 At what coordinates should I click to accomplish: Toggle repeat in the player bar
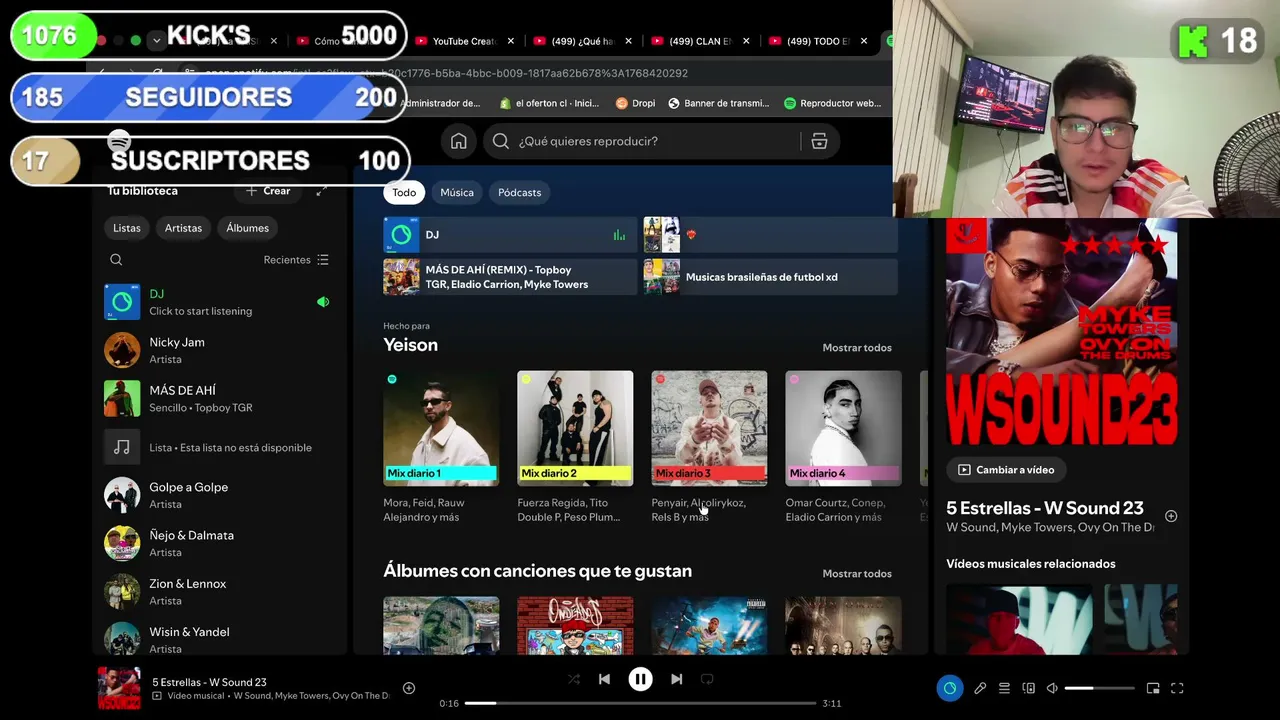click(707, 679)
